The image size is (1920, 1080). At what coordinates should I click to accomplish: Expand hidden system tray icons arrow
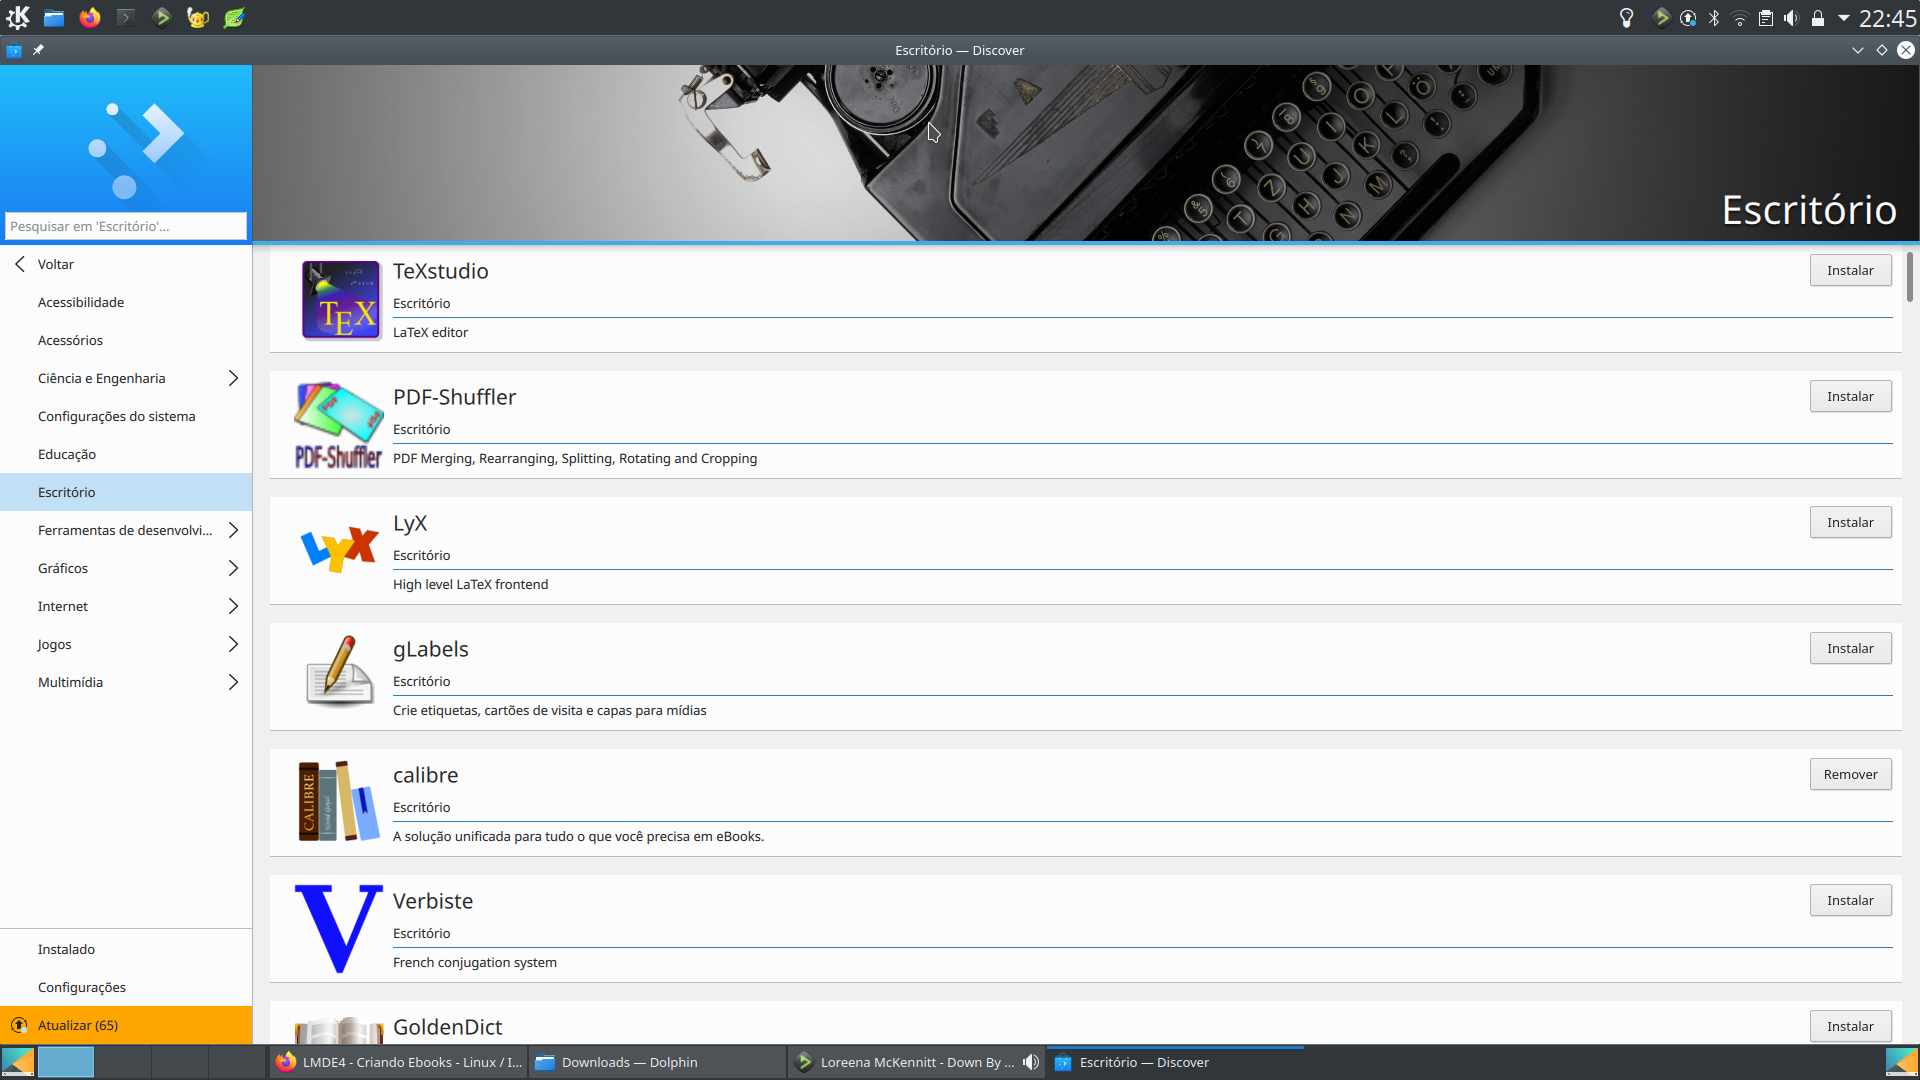[1844, 17]
